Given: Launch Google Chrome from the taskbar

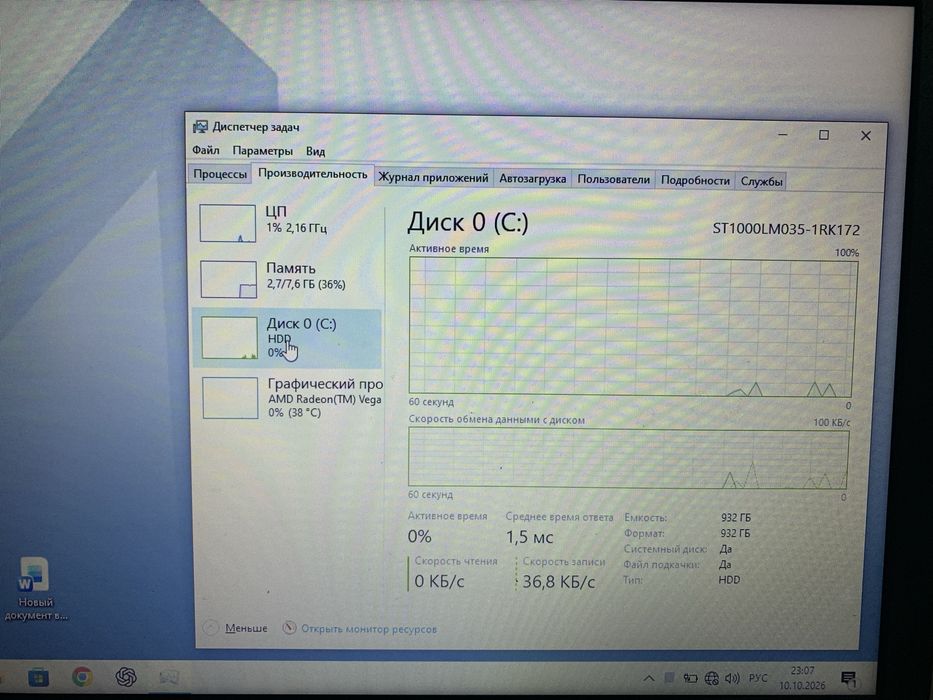Looking at the screenshot, I should 82,677.
